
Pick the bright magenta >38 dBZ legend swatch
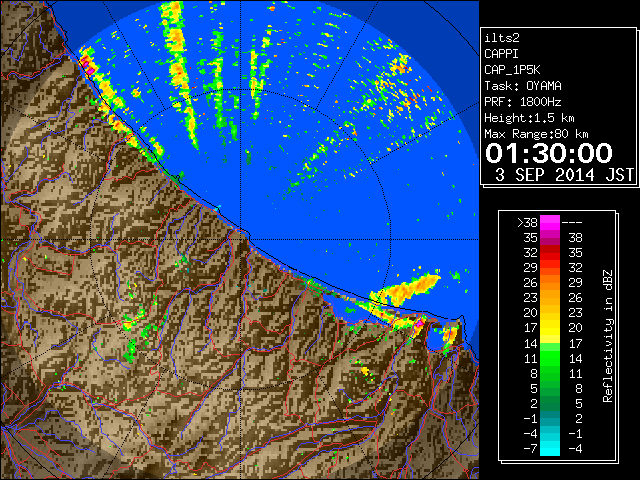coord(550,223)
